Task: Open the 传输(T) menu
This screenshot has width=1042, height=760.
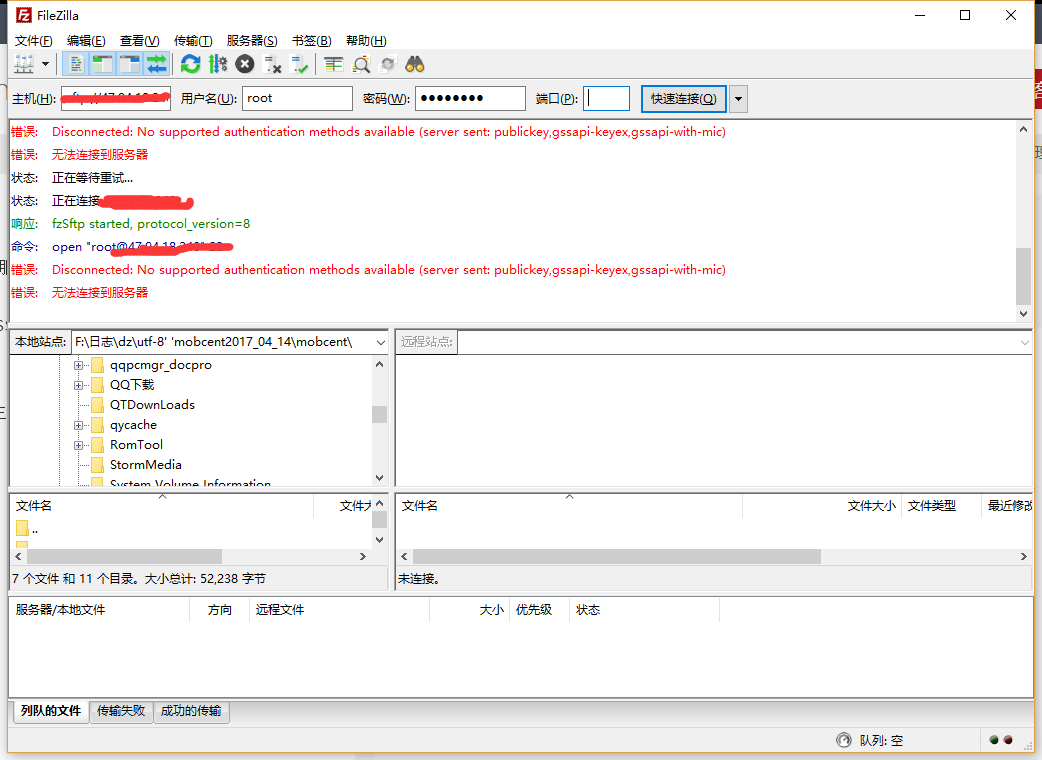Action: click(193, 41)
